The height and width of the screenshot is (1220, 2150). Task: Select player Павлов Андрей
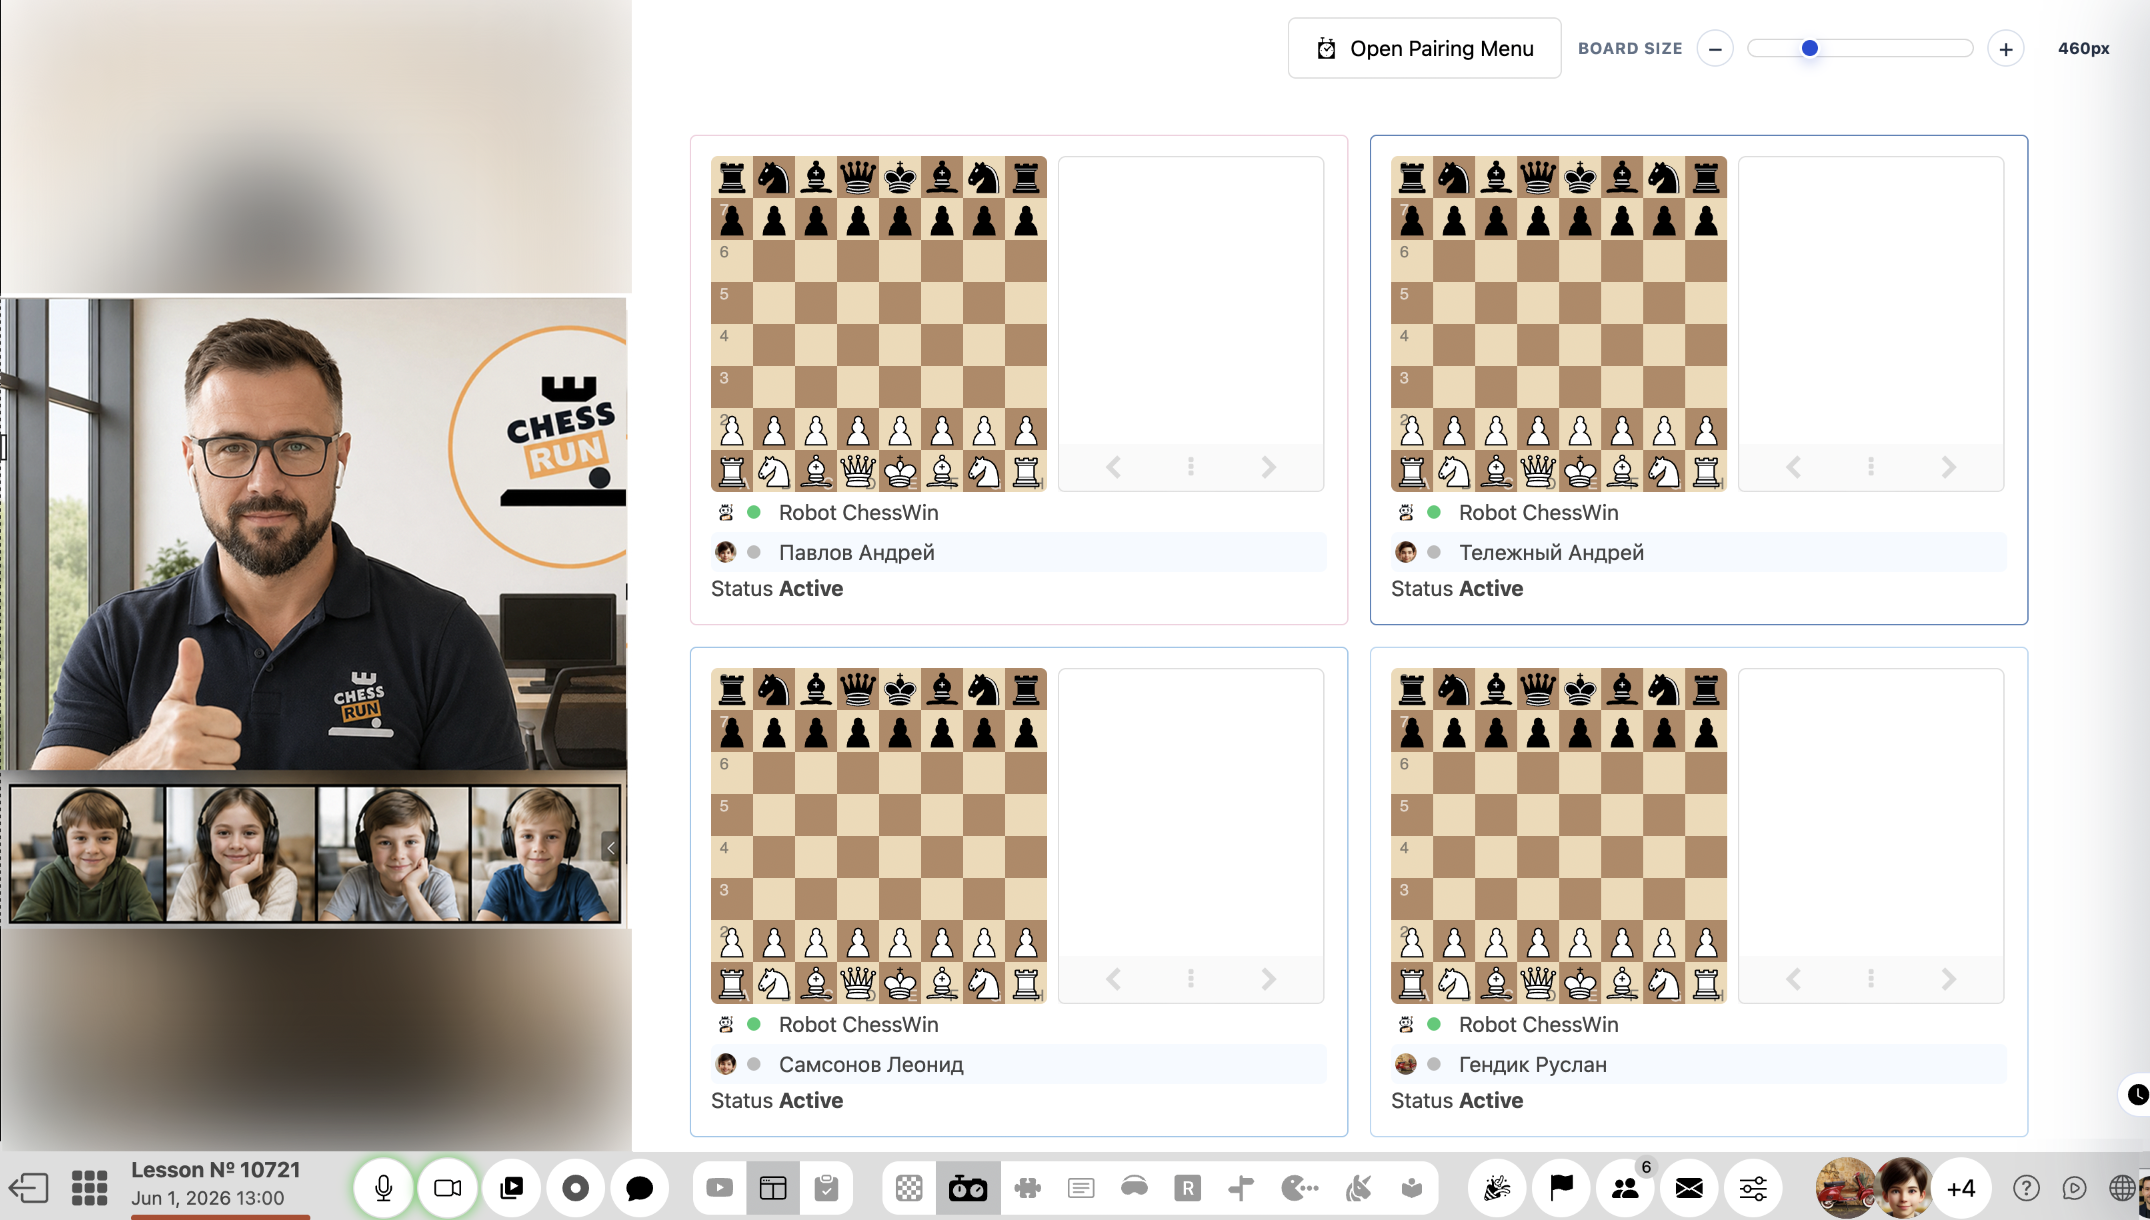click(1019, 552)
